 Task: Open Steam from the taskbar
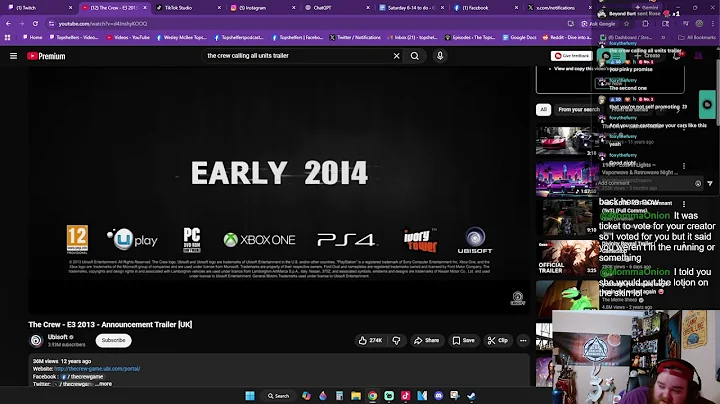tap(472, 396)
